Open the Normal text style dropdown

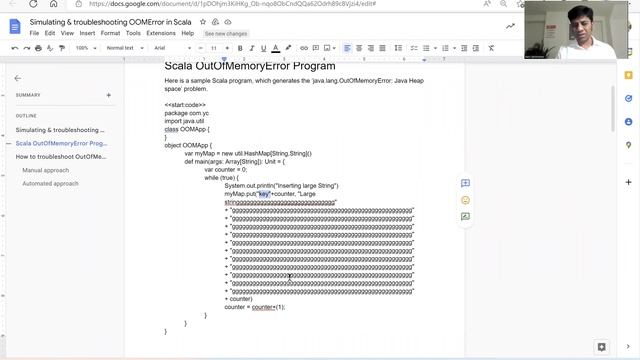[x=125, y=48]
